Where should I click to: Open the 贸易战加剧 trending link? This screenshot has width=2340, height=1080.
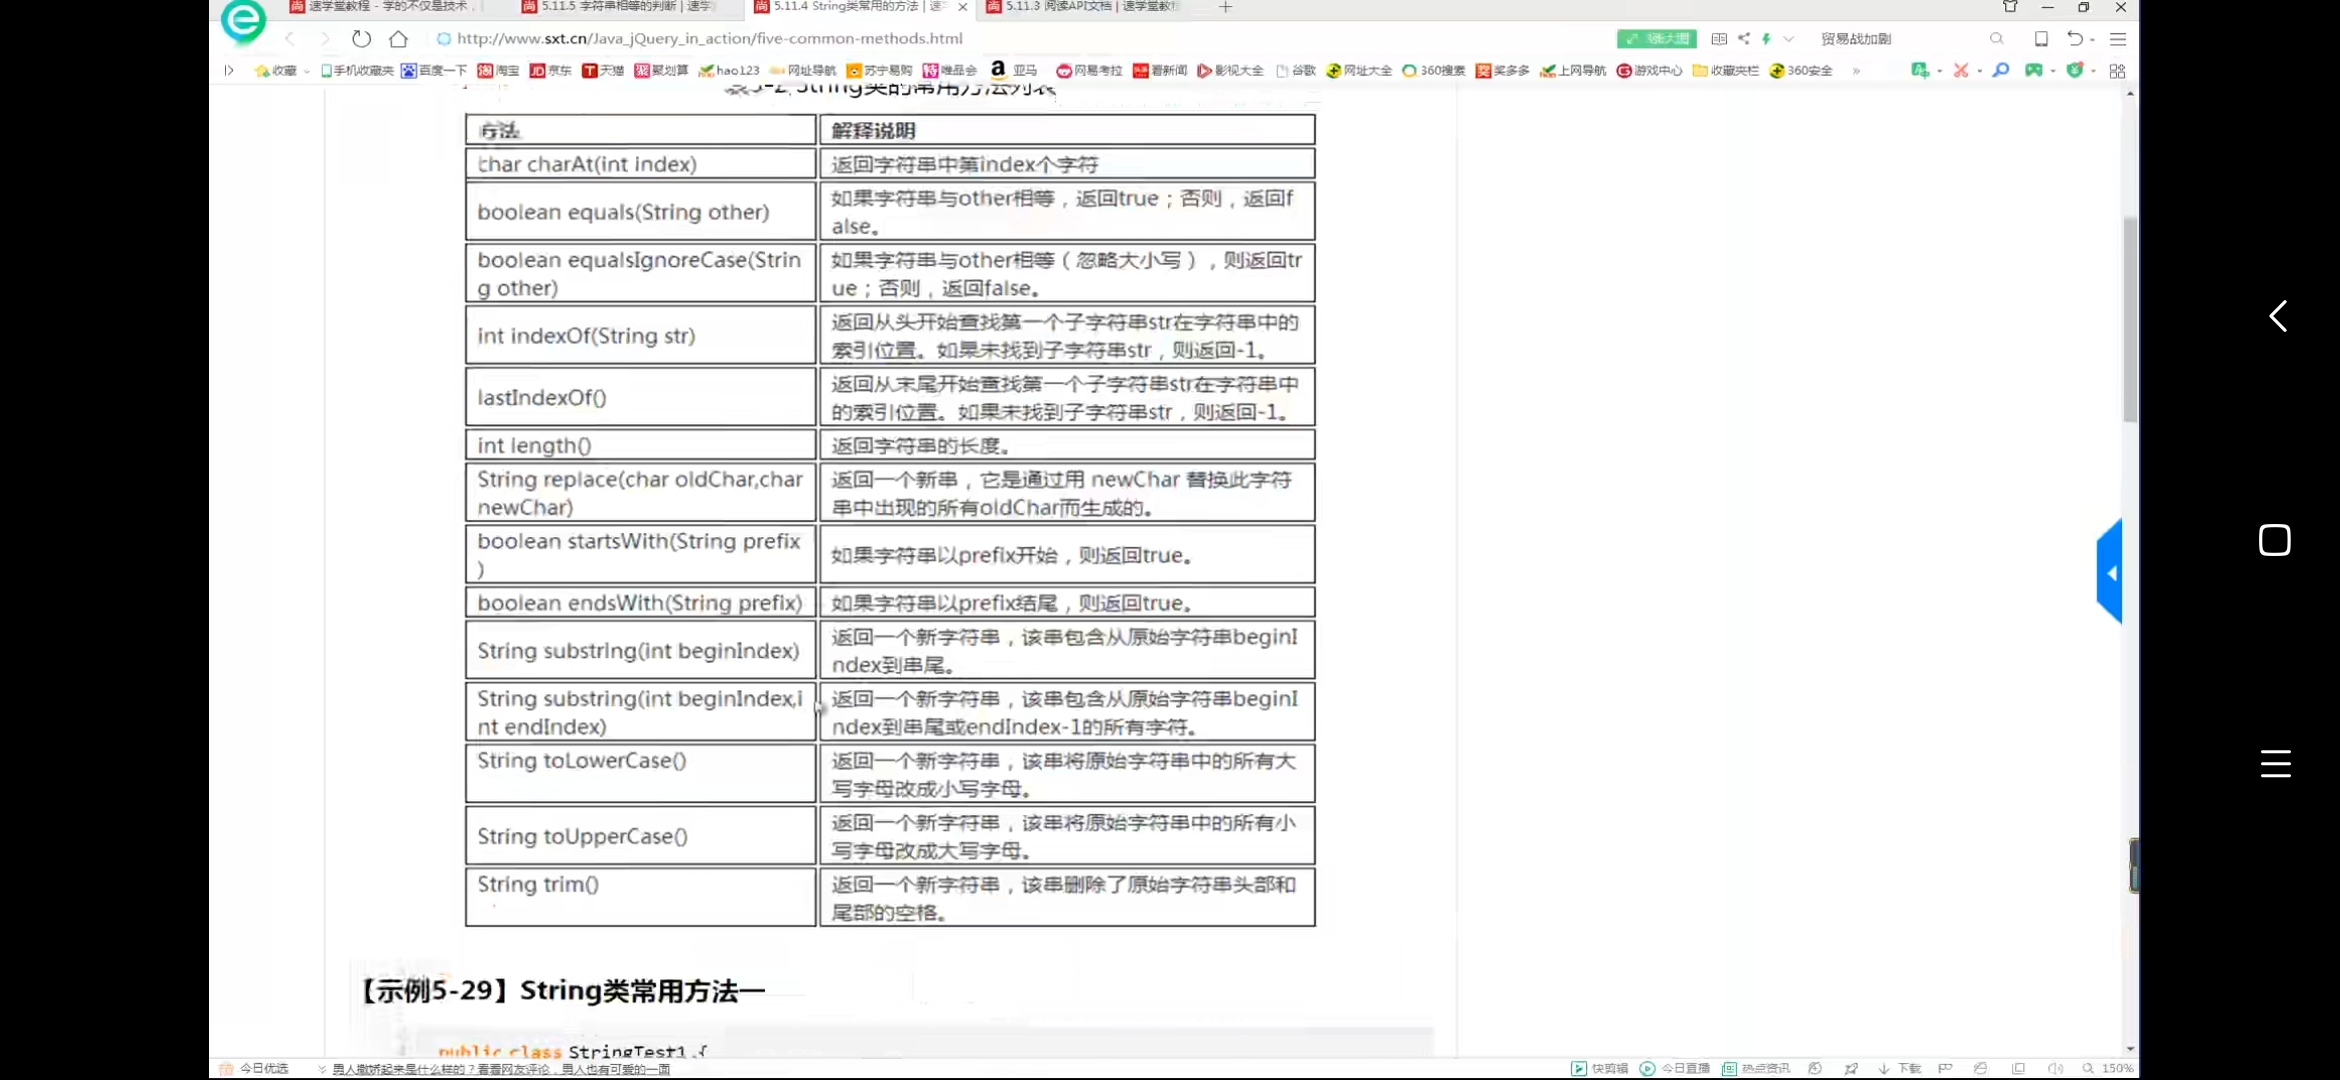coord(1857,39)
